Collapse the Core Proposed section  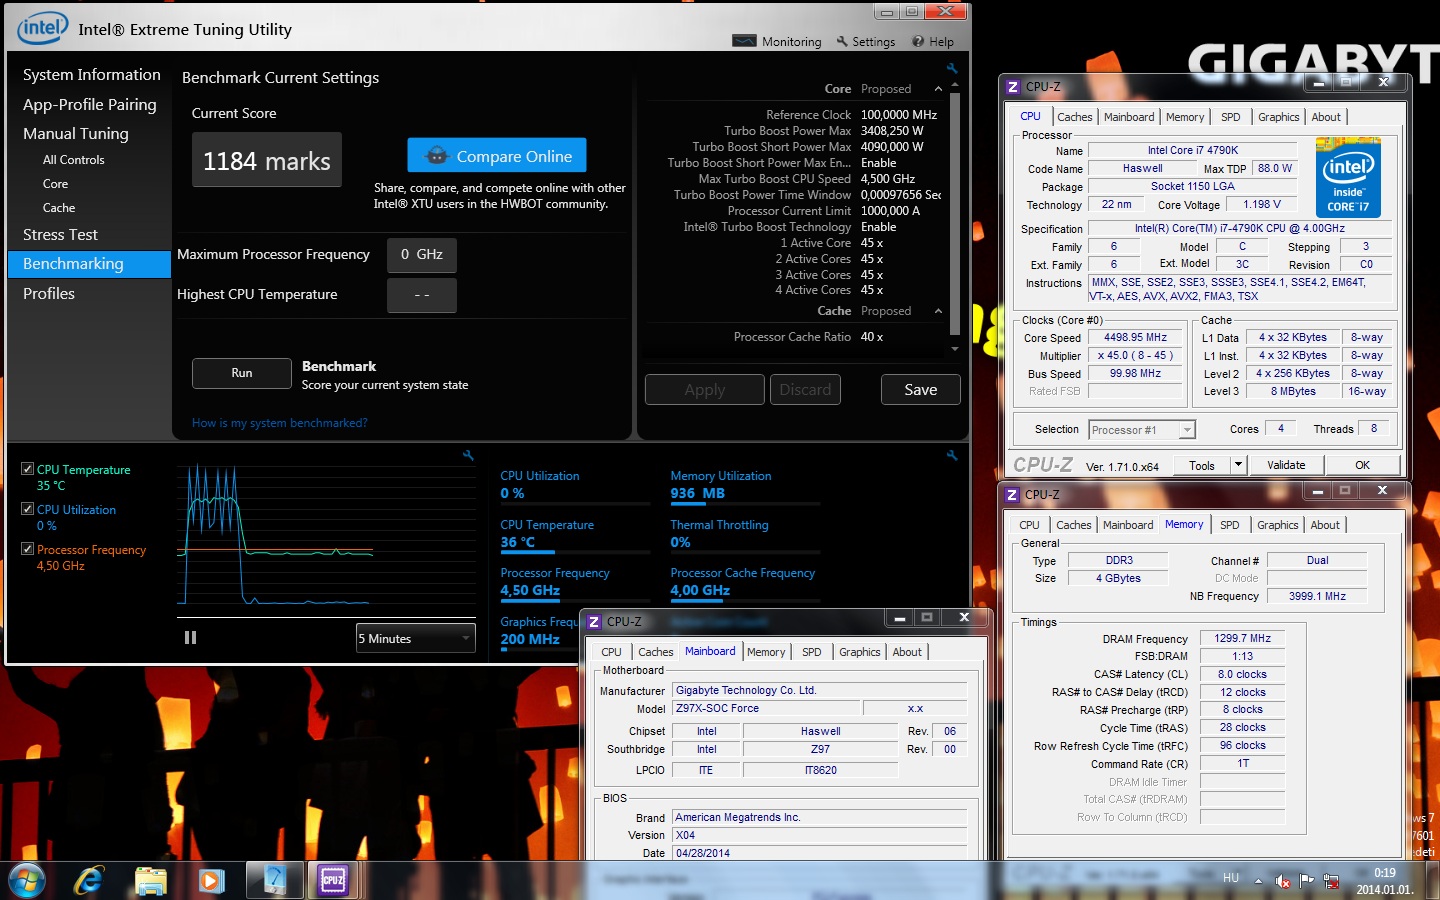click(x=938, y=89)
